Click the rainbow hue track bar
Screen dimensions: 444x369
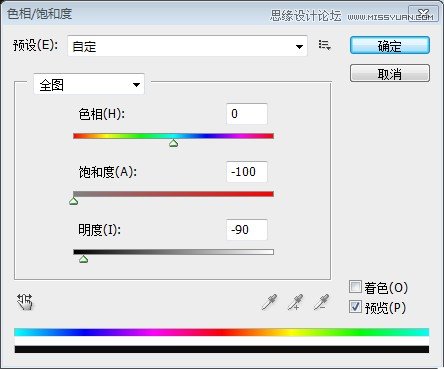point(173,136)
